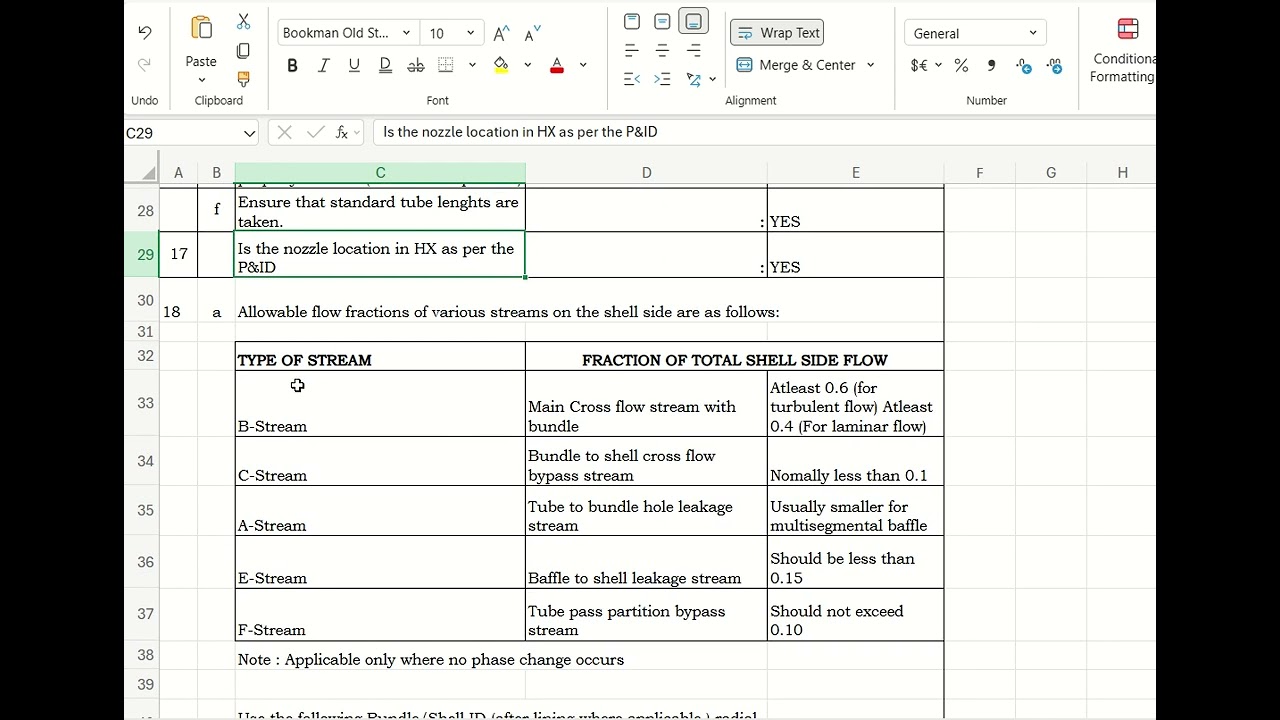
Task: Open font name dropdown
Action: pos(406,33)
